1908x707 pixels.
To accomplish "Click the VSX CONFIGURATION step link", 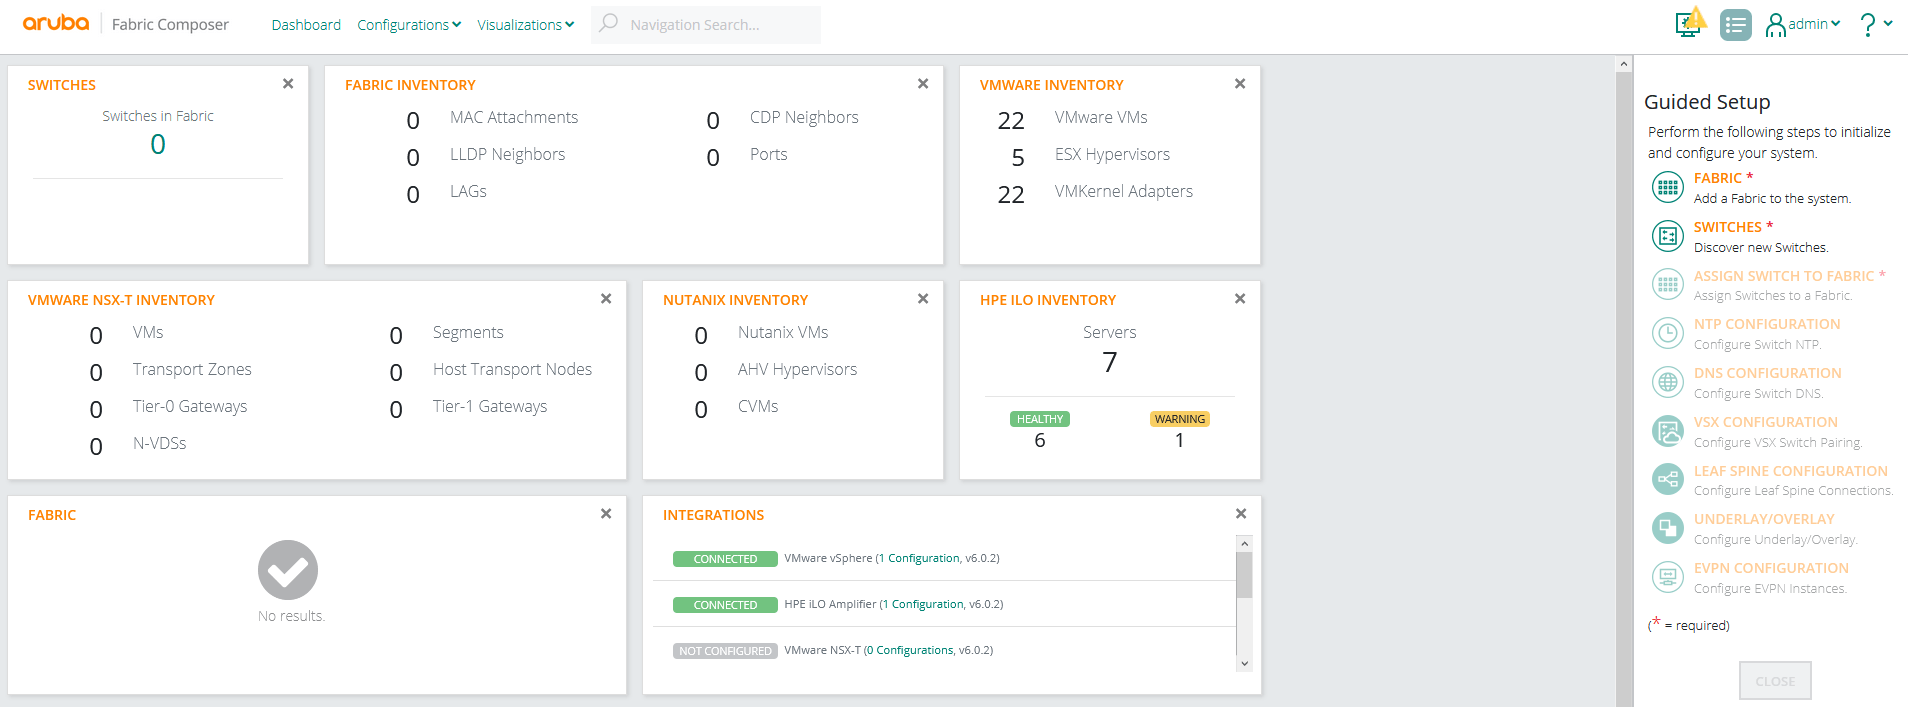I will click(x=1766, y=422).
